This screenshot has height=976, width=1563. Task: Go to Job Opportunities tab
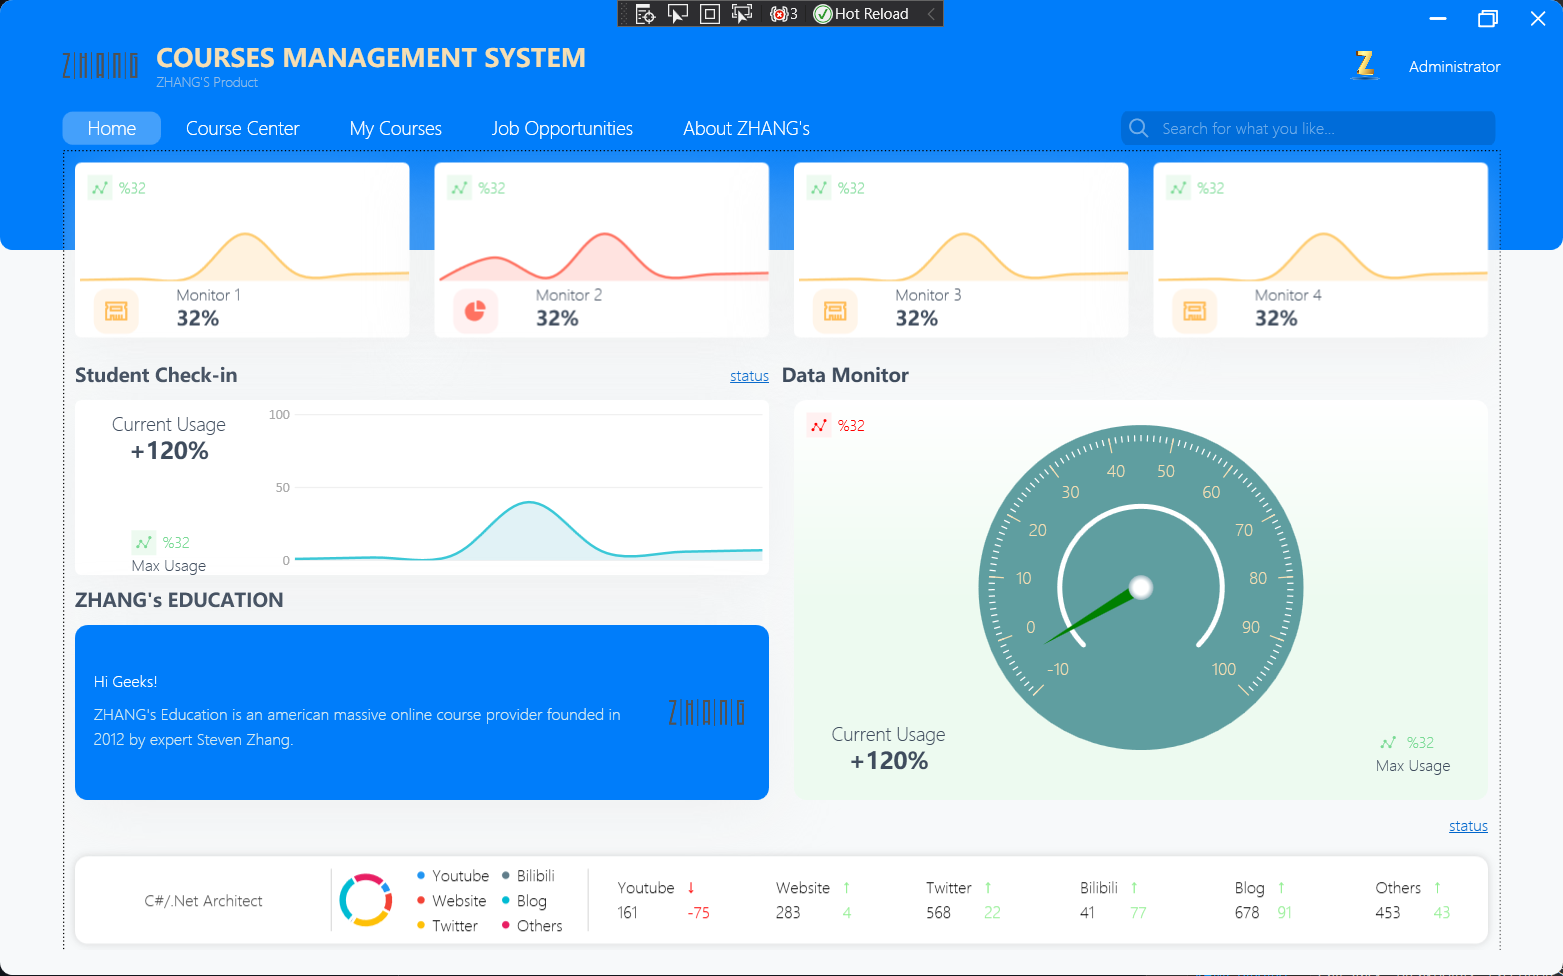click(562, 128)
